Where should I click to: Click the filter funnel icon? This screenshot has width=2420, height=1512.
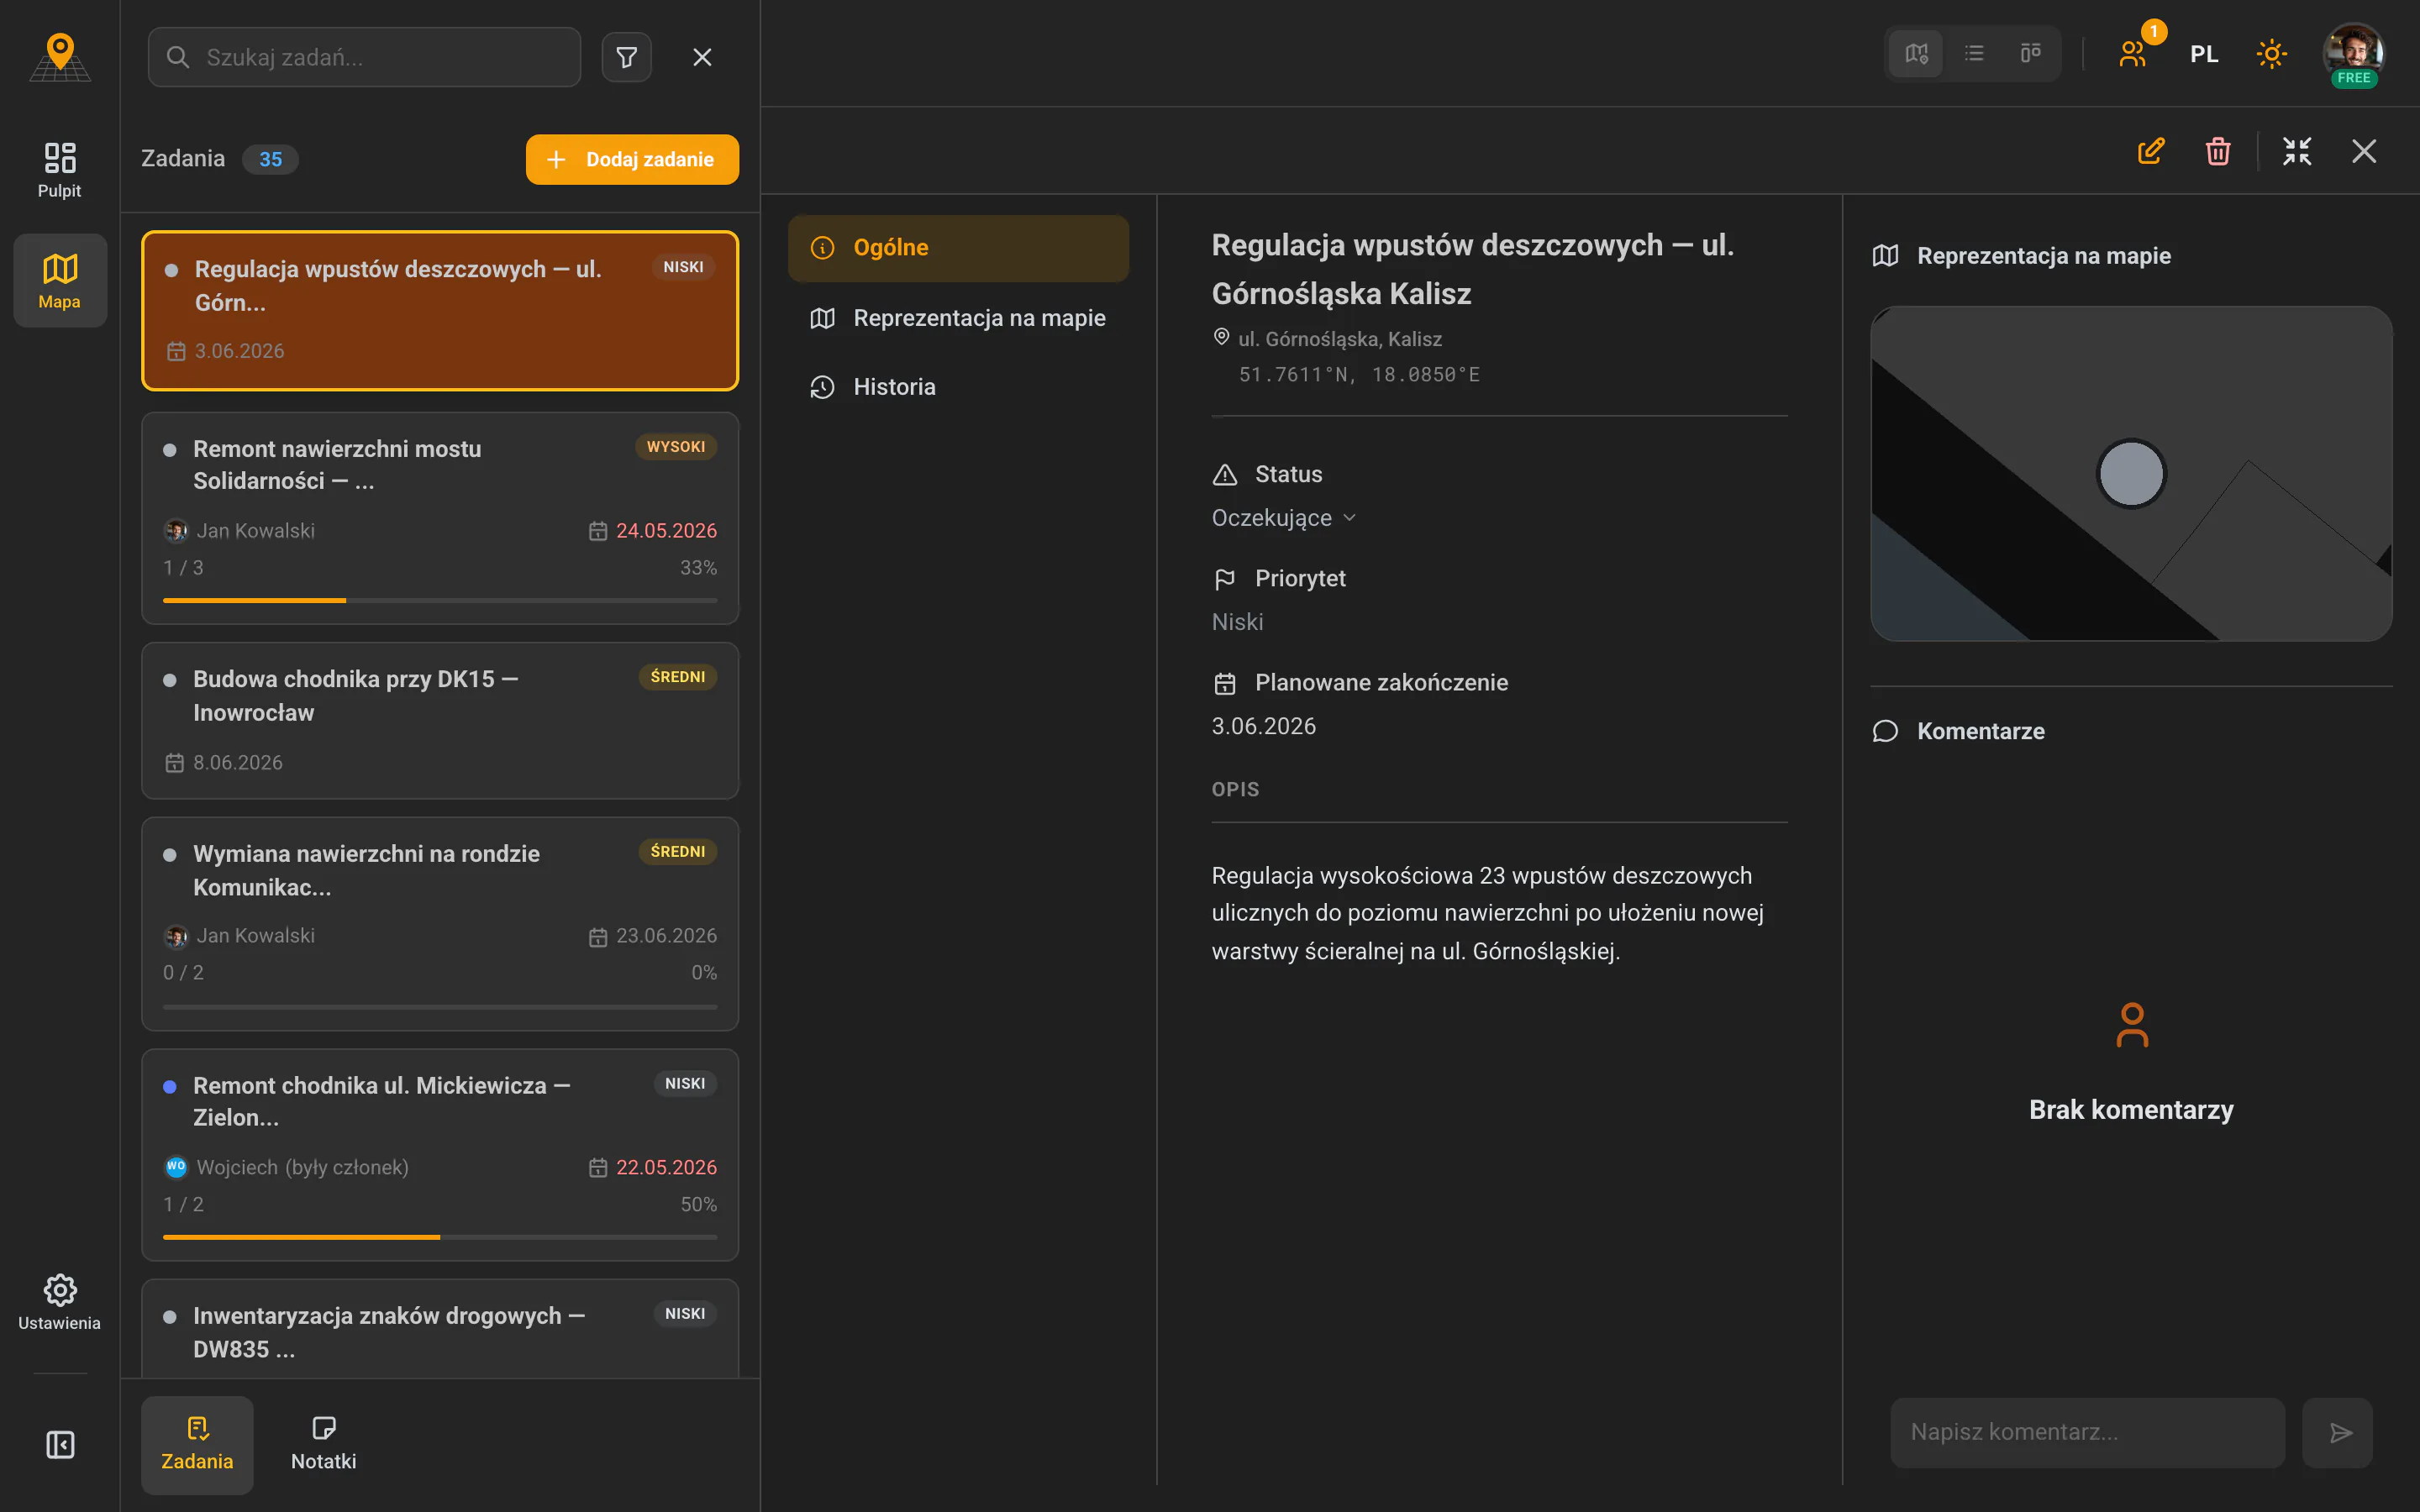click(627, 57)
